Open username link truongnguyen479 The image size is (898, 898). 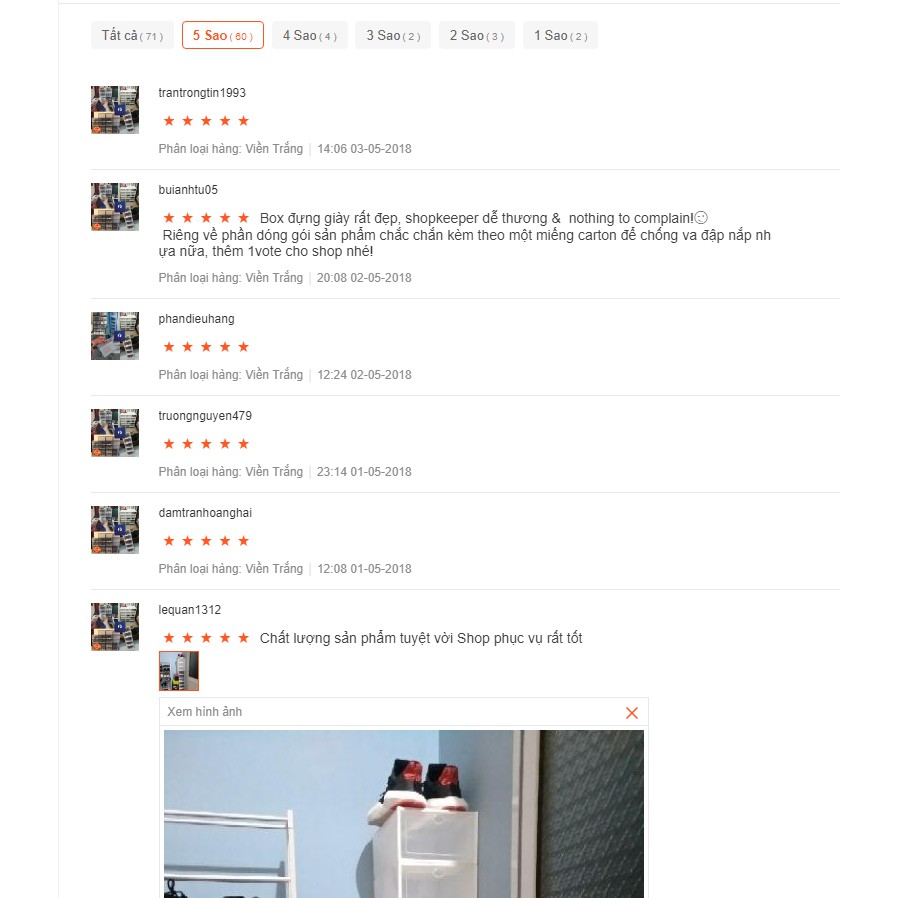205,416
